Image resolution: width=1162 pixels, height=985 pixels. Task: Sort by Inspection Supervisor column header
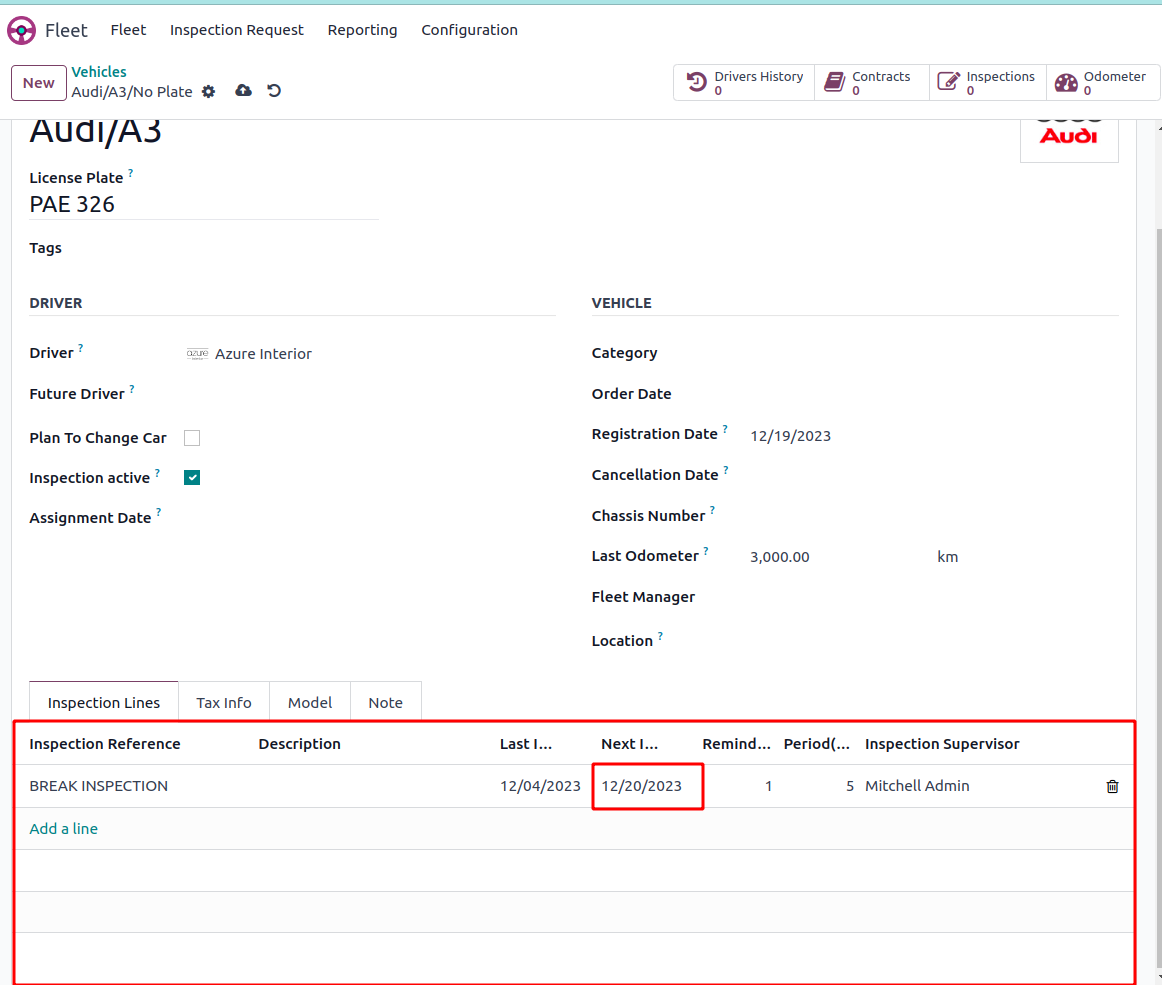[x=942, y=744]
